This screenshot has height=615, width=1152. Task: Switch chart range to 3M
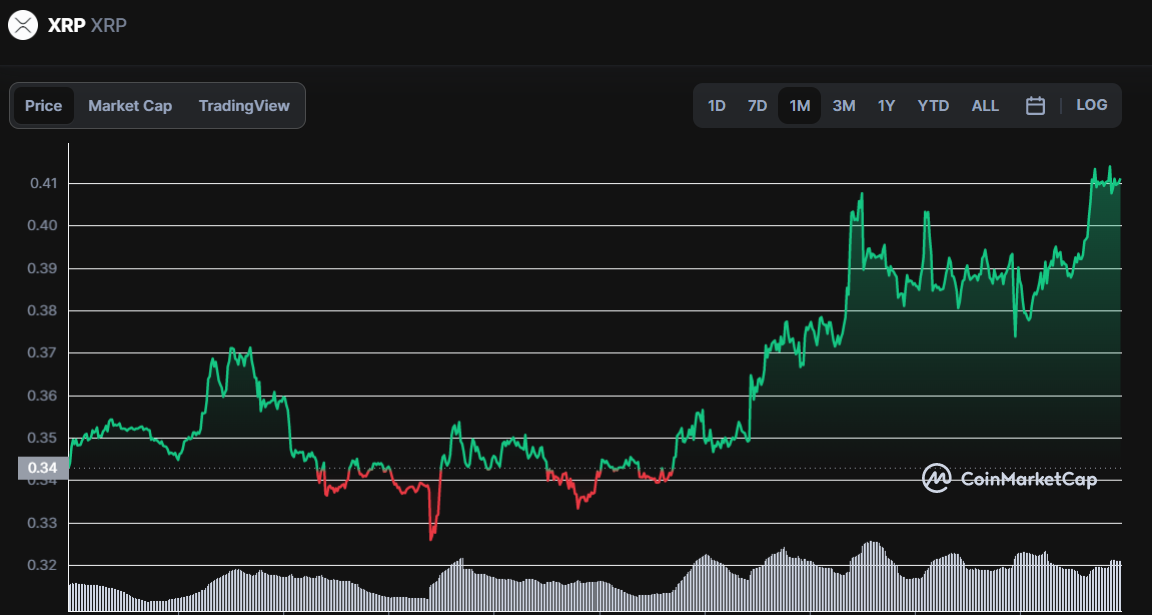843,106
